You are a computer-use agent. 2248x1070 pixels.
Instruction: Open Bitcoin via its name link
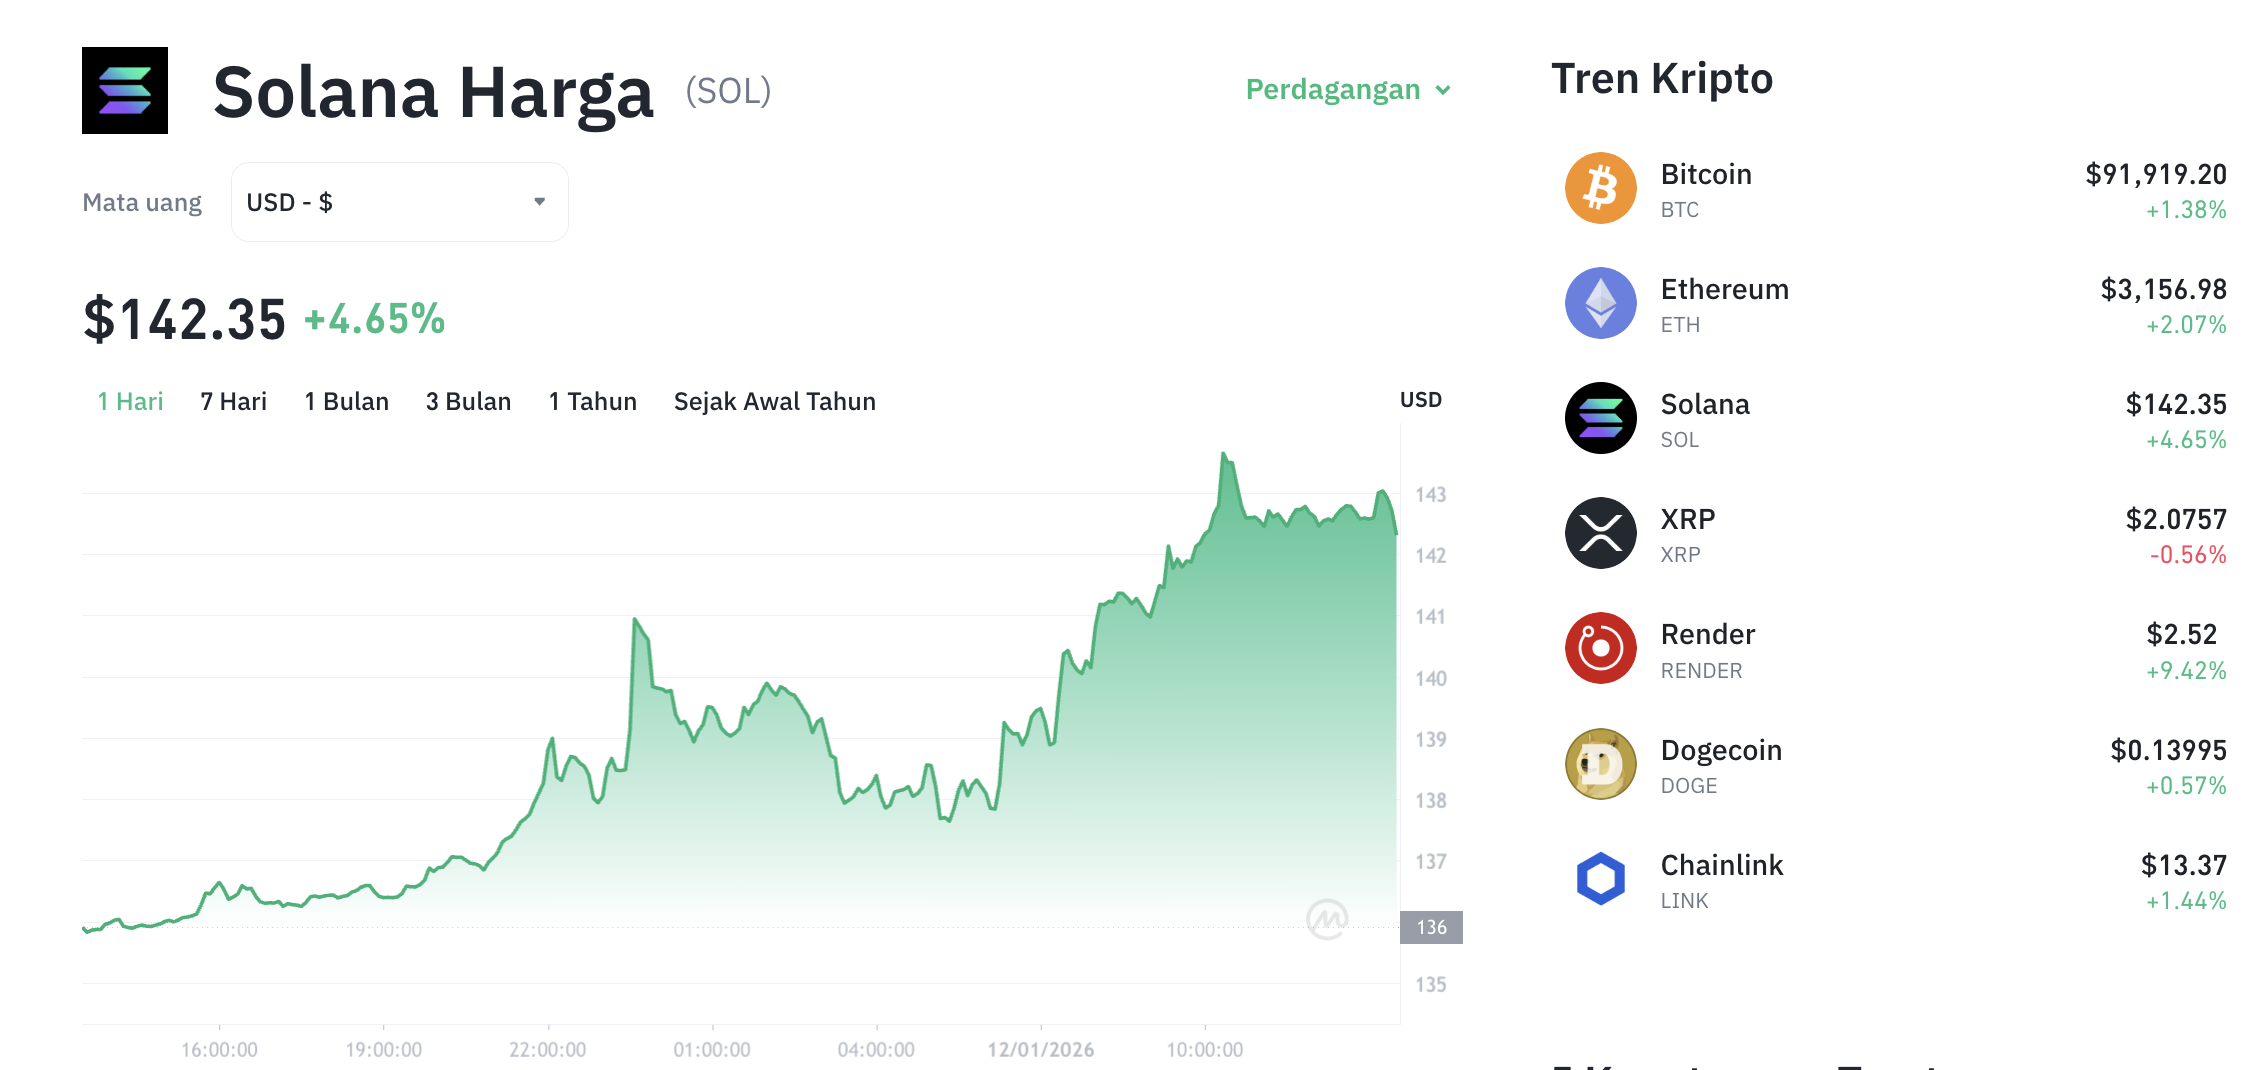(x=1706, y=173)
